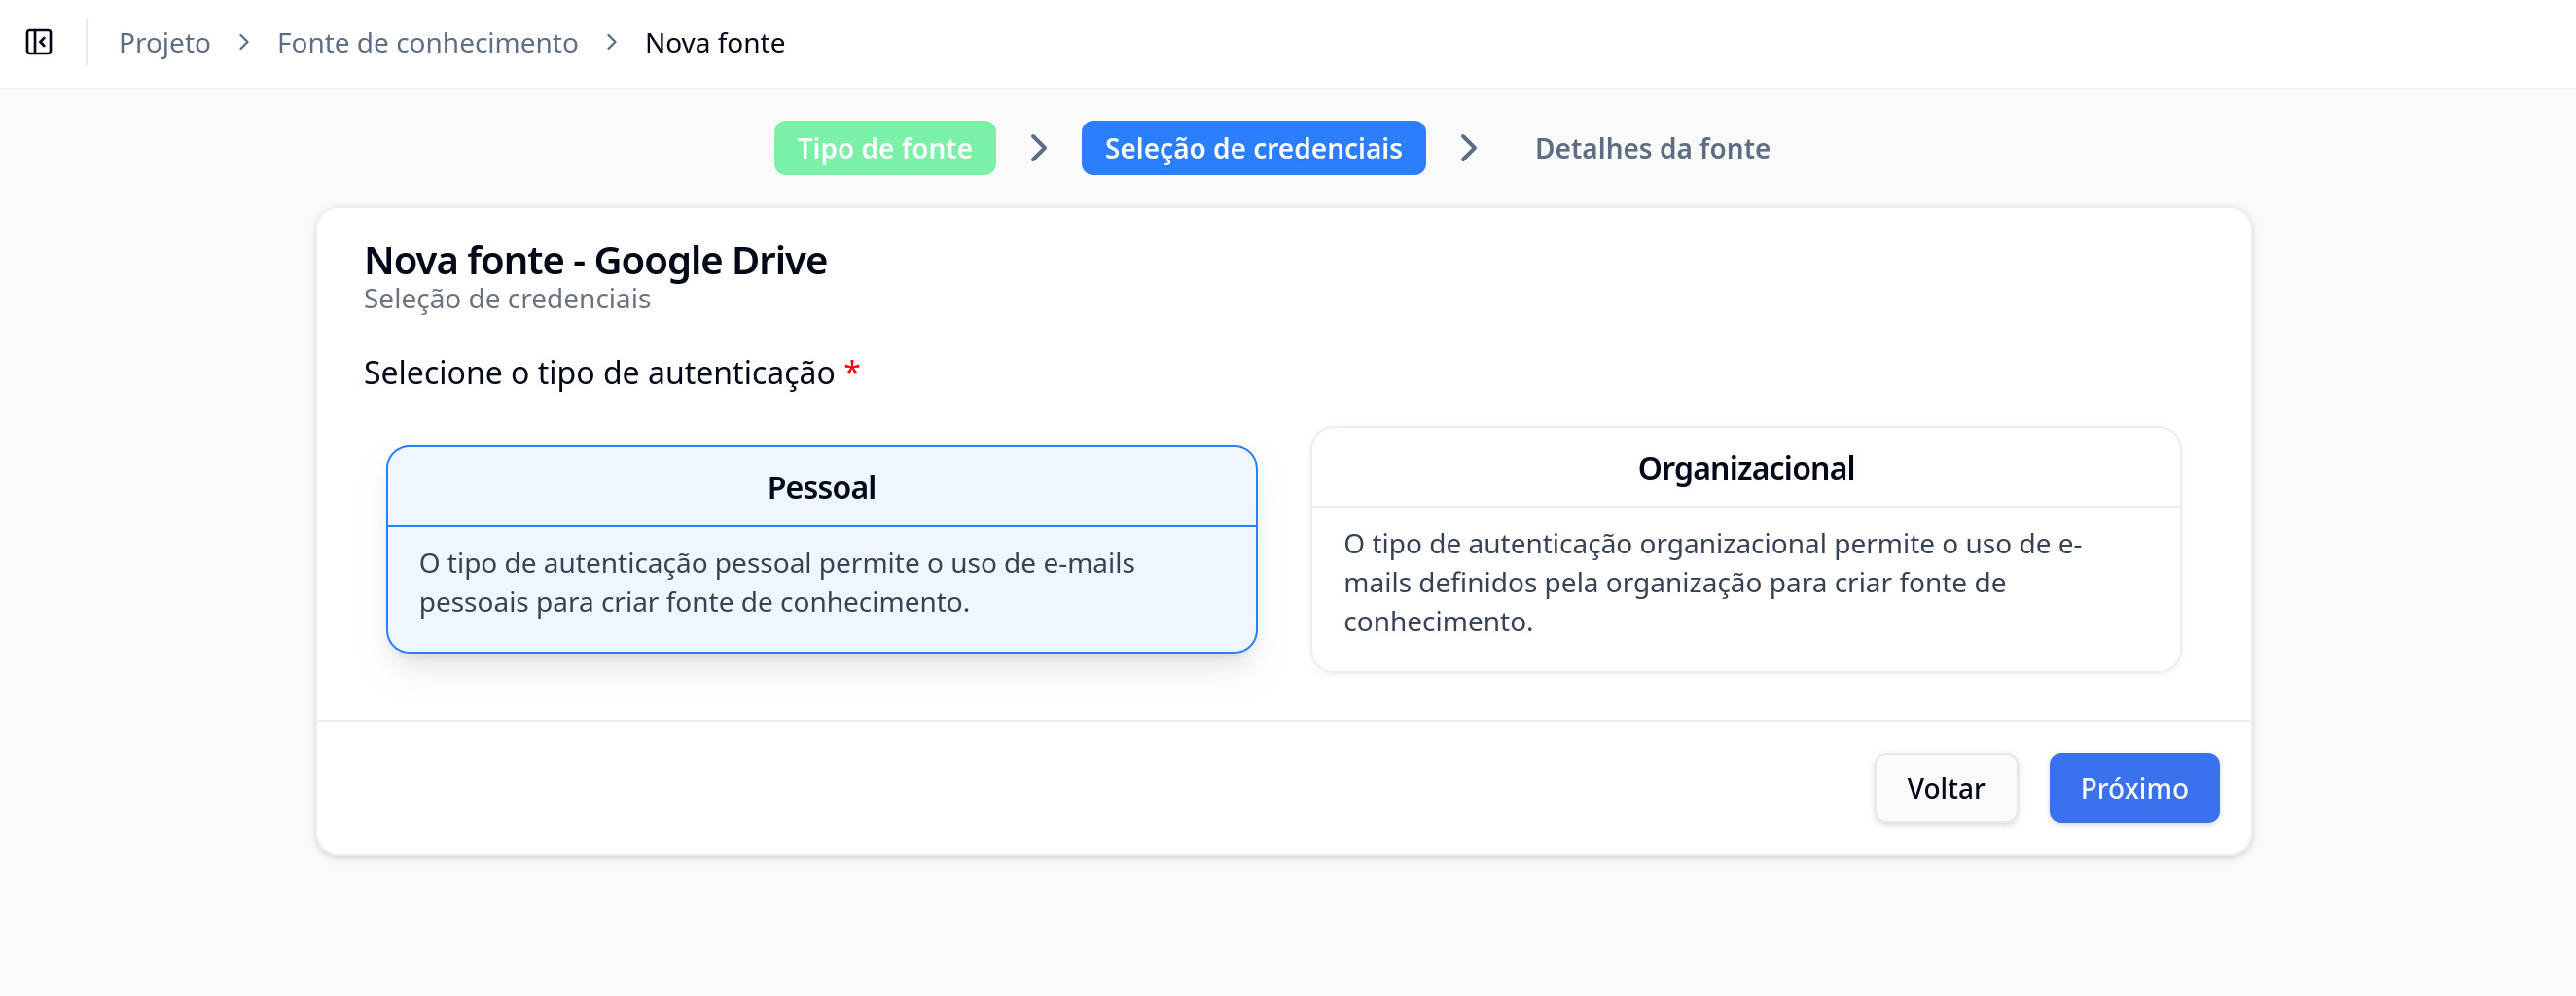Return to the Tipo de fonte step
This screenshot has width=2576, height=996.
(884, 148)
